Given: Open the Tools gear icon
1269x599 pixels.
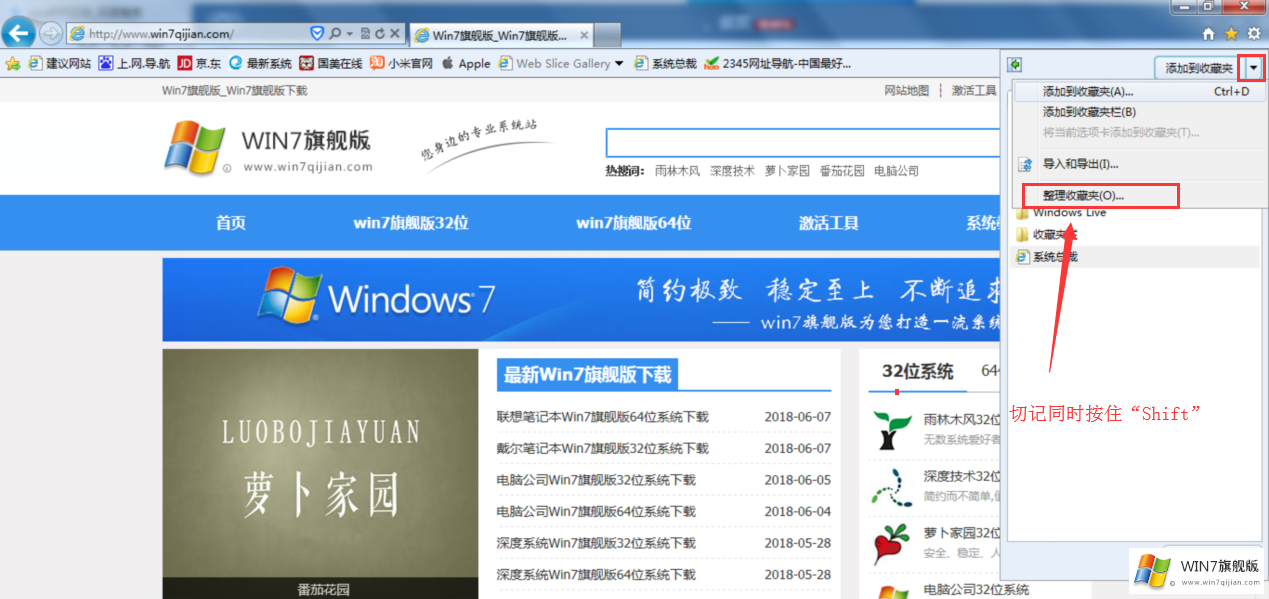Looking at the screenshot, I should [x=1254, y=34].
